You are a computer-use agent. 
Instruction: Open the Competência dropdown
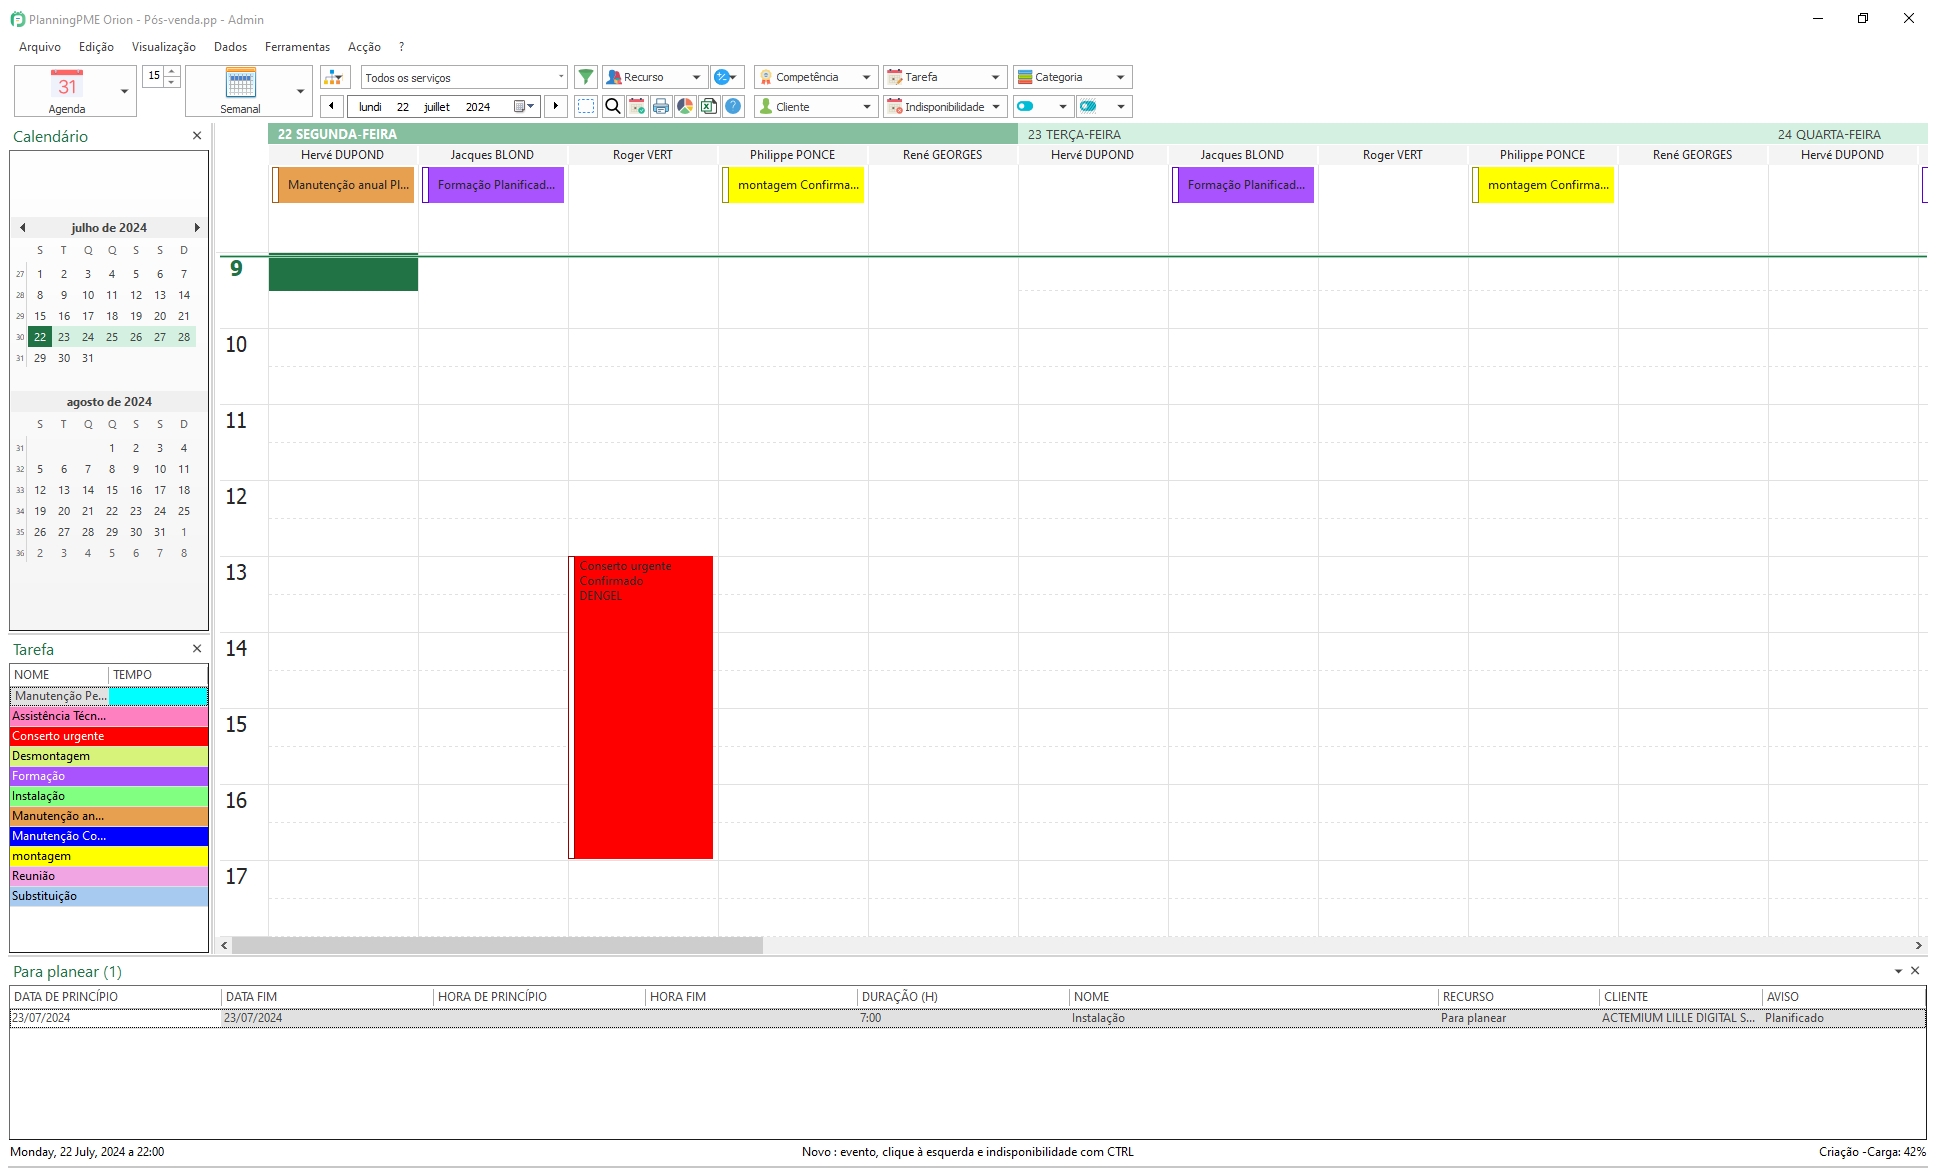coord(815,77)
